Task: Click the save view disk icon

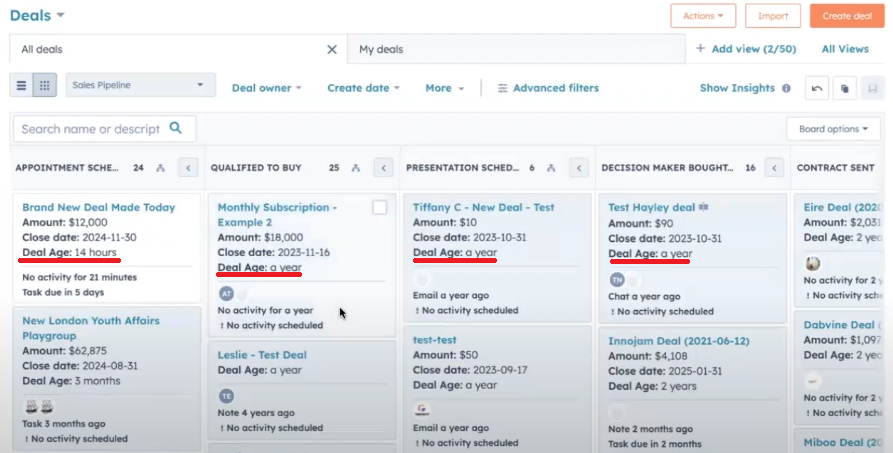Action: tap(872, 88)
